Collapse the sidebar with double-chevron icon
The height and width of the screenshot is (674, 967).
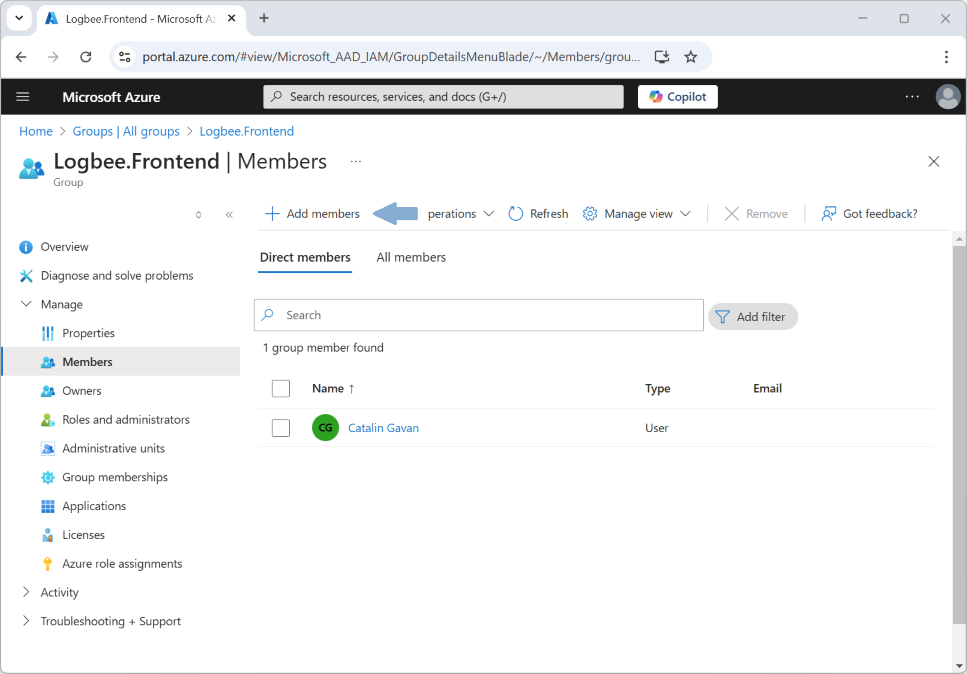tap(229, 215)
